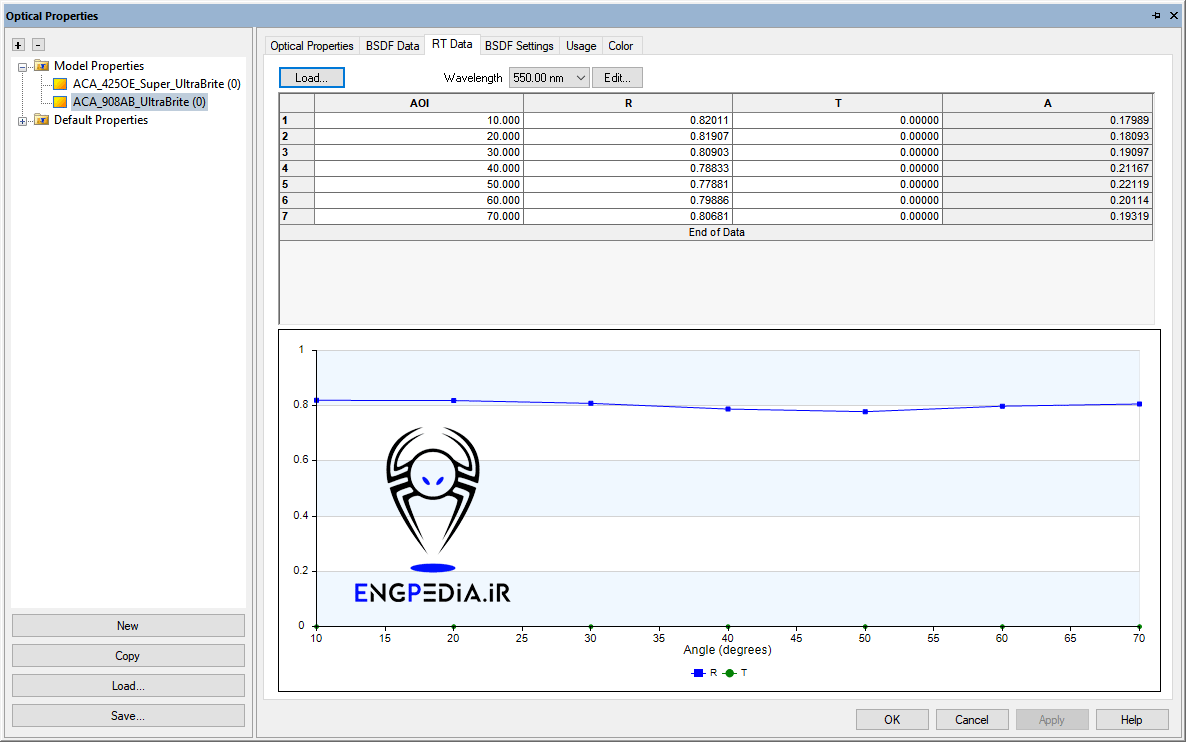The height and width of the screenshot is (742, 1186).
Task: Click the AOI cell 50.000
Action: pos(419,185)
